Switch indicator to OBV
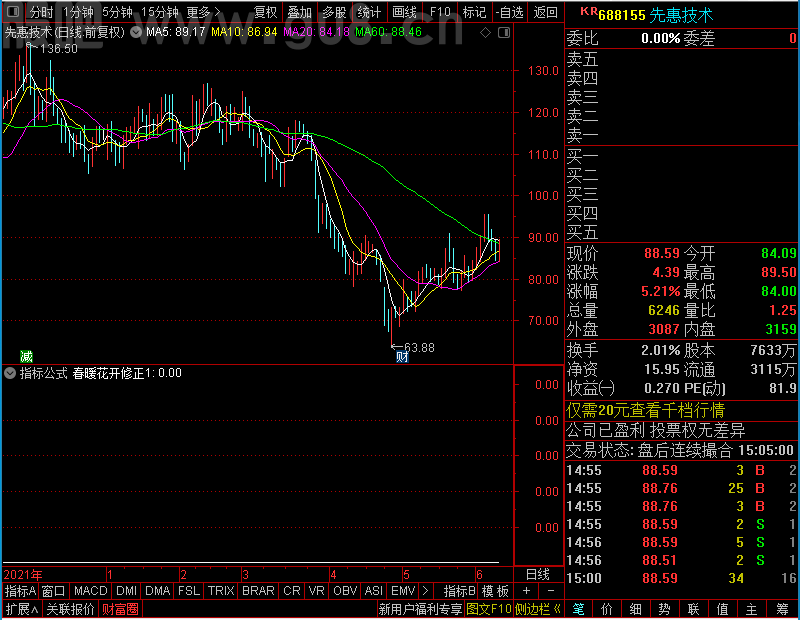Screen dimensions: 800x620 click(x=345, y=591)
